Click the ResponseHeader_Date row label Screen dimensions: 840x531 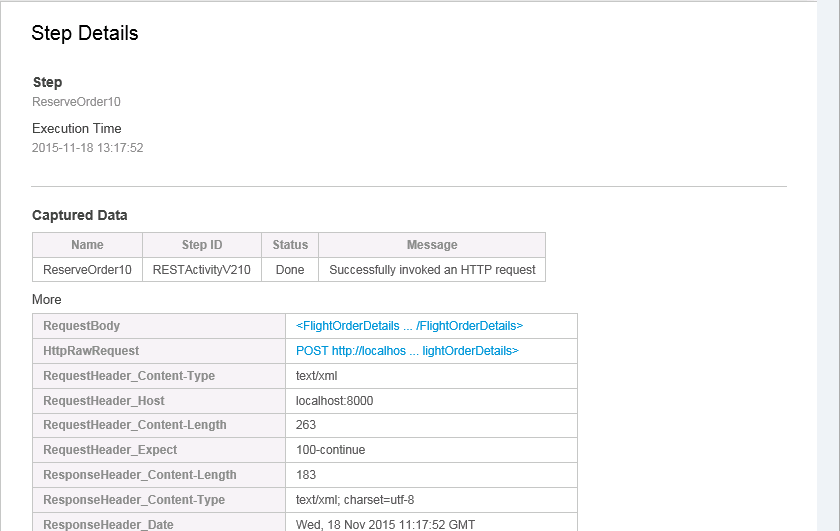[x=108, y=525]
